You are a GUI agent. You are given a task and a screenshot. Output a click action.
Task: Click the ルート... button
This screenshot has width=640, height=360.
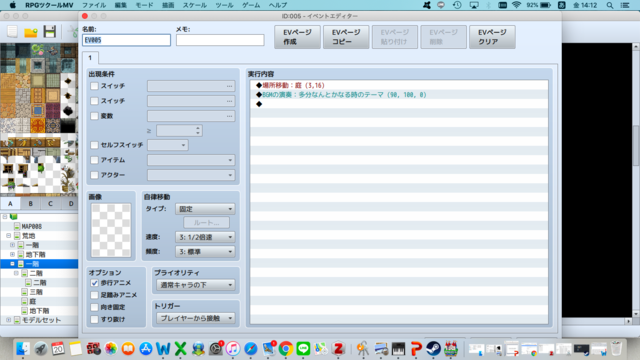[206, 223]
